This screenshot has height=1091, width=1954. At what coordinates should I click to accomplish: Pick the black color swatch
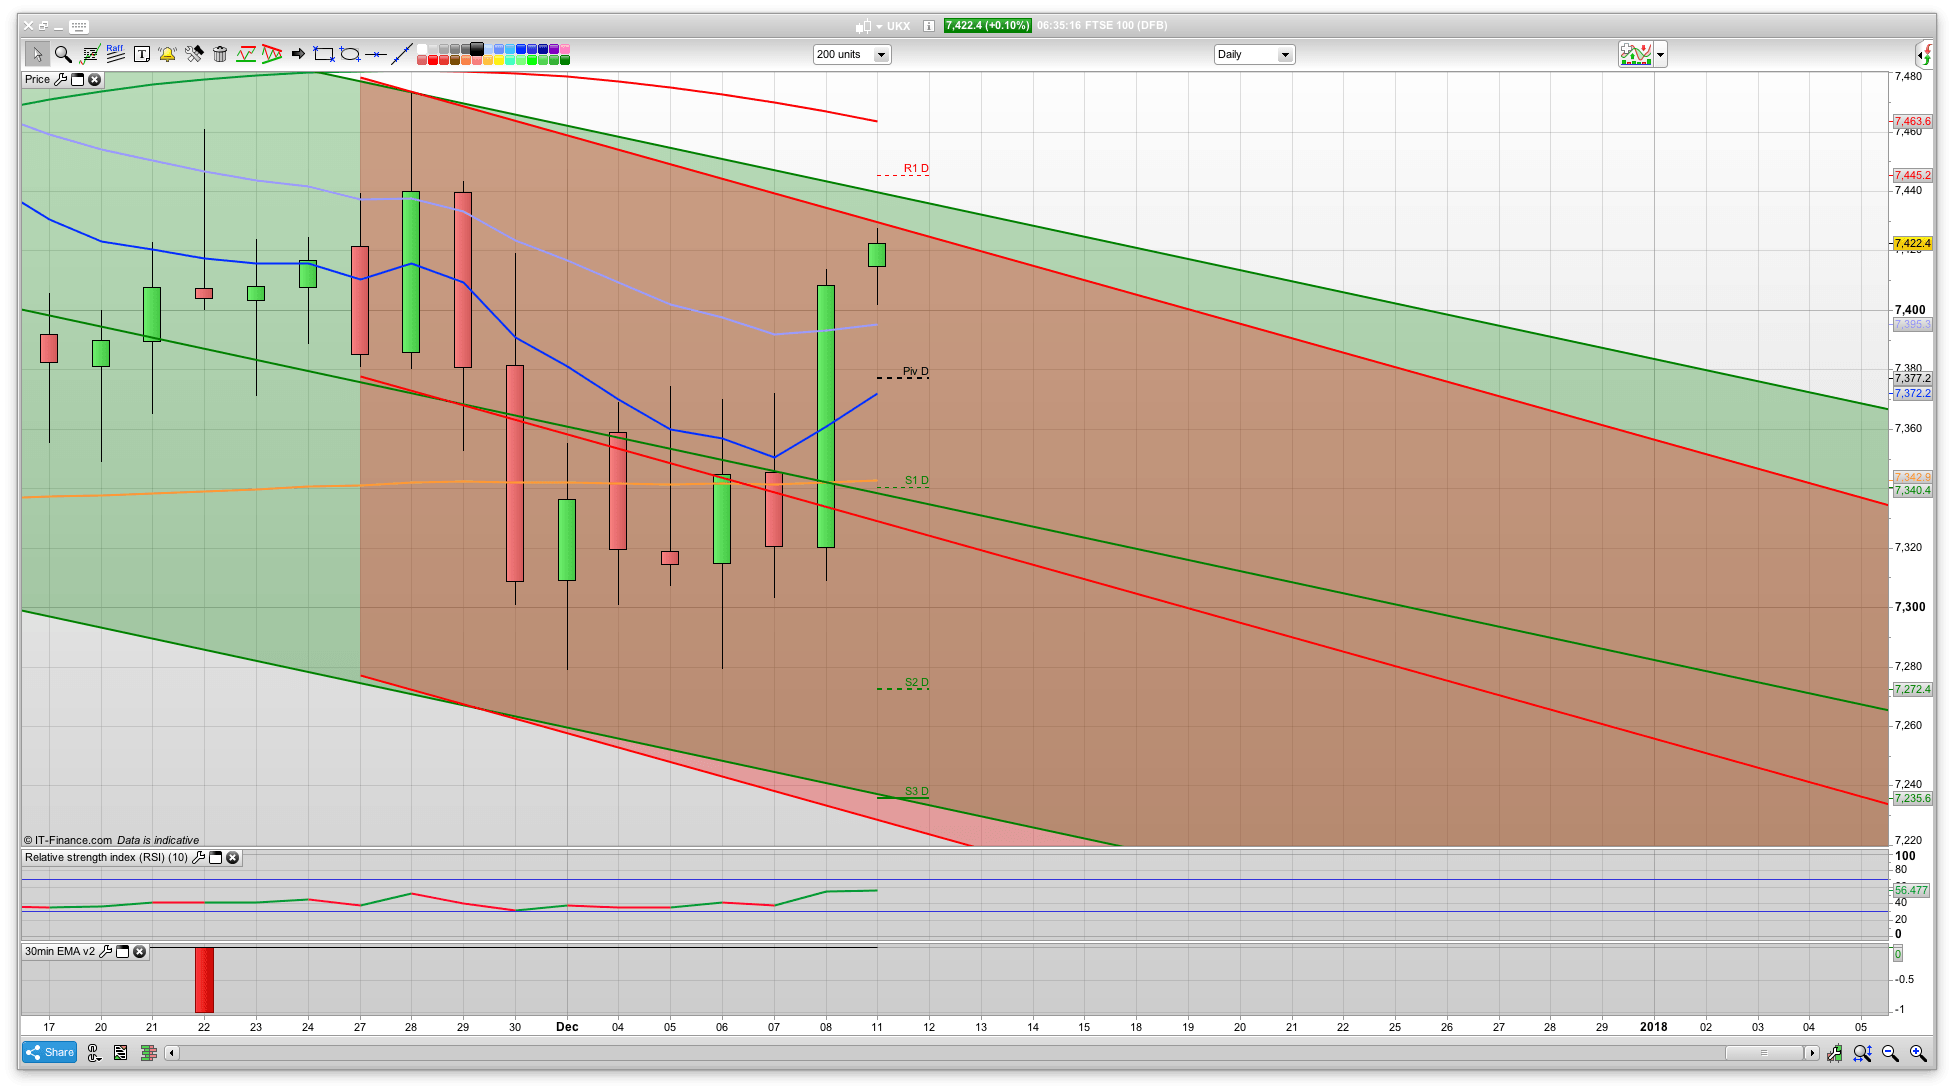[477, 49]
